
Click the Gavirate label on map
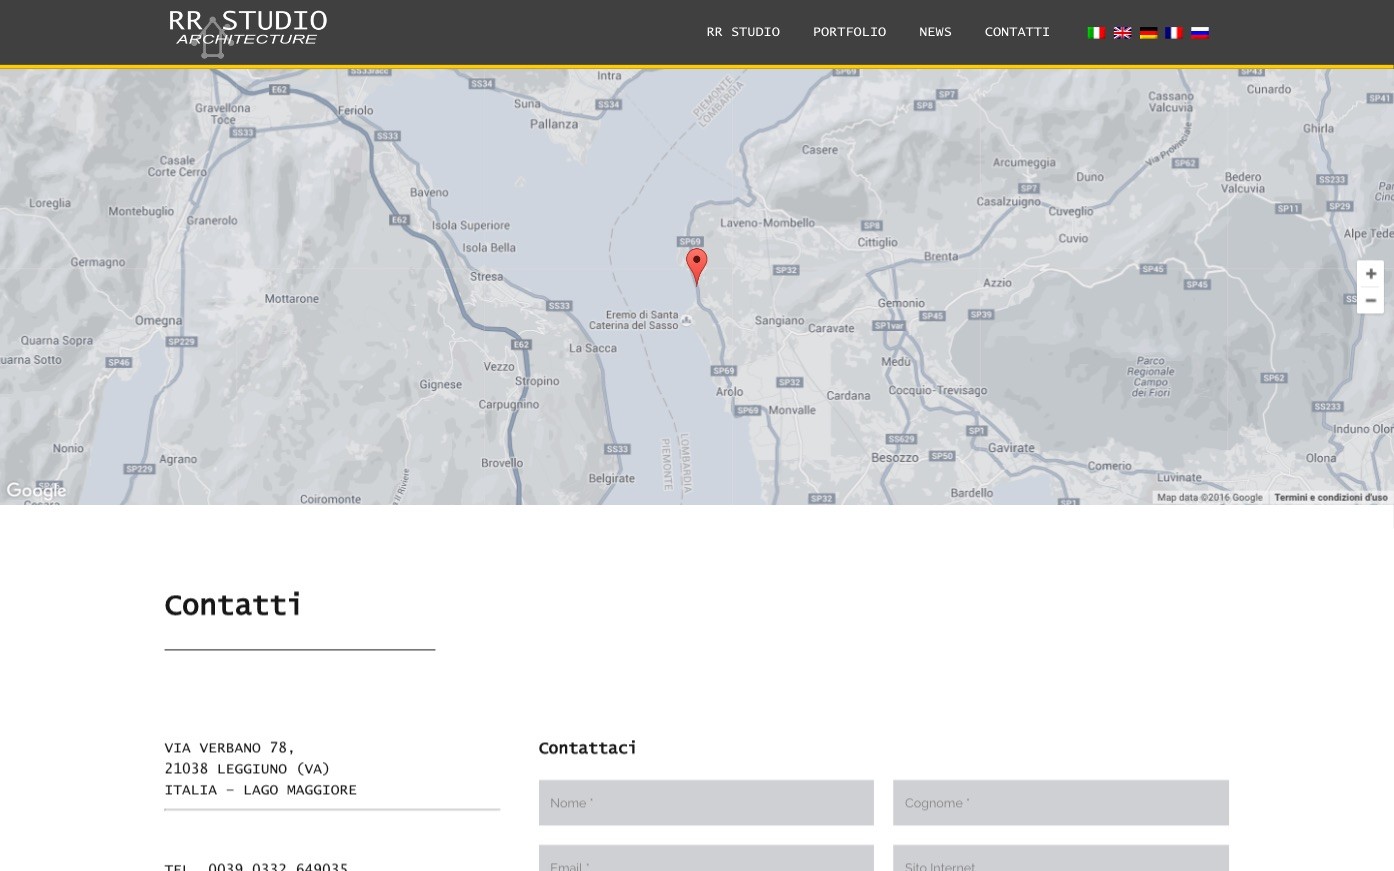coord(1011,448)
